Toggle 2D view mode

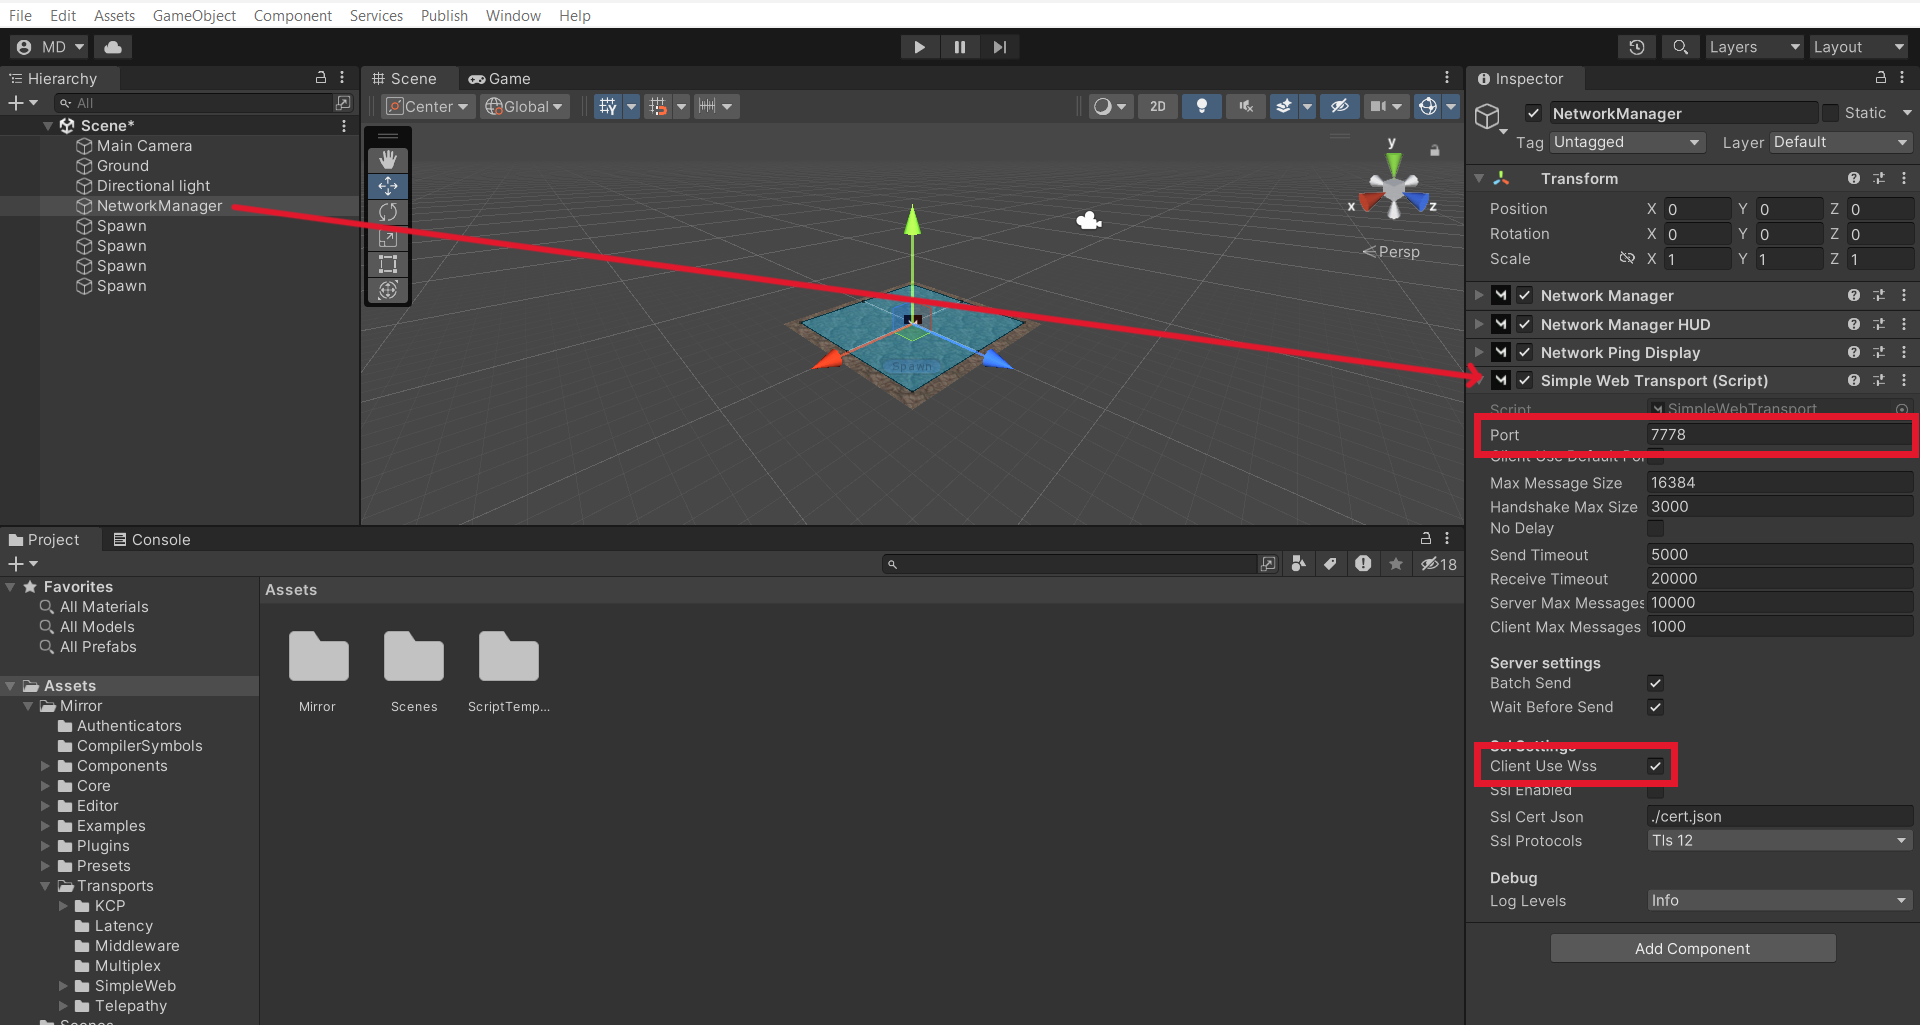coord(1157,106)
